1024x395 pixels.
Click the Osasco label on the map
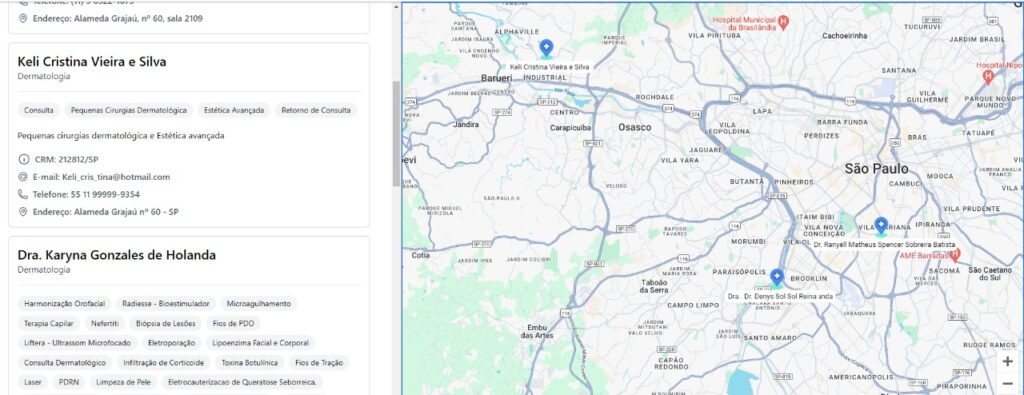coord(635,127)
